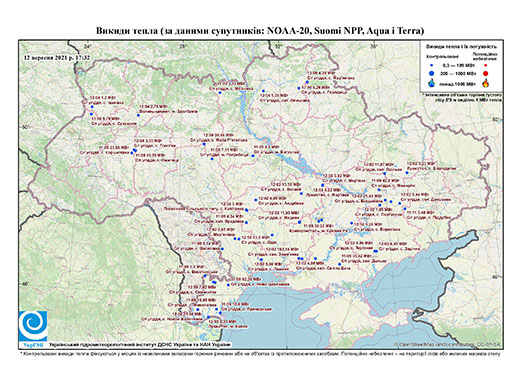Click the OpenStreetMap contributors attribution
Viewport: 520px width, 368px height.
pyautogui.click(x=448, y=344)
